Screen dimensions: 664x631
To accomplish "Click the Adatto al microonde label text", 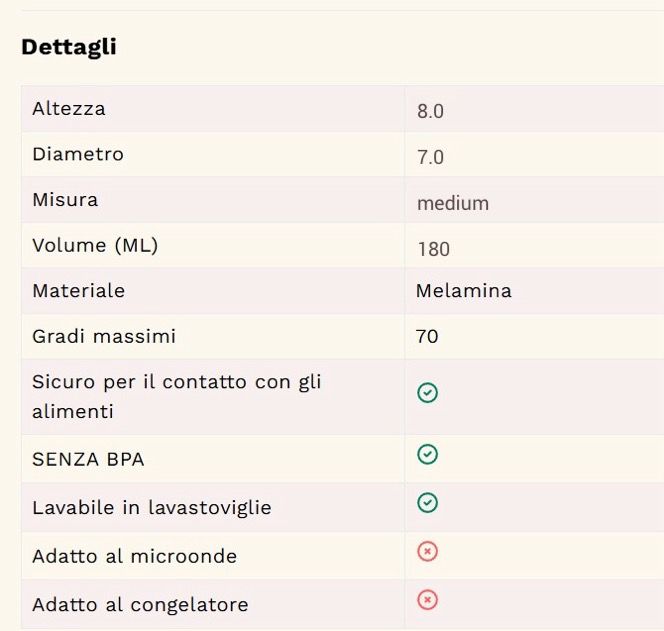I will 134,556.
